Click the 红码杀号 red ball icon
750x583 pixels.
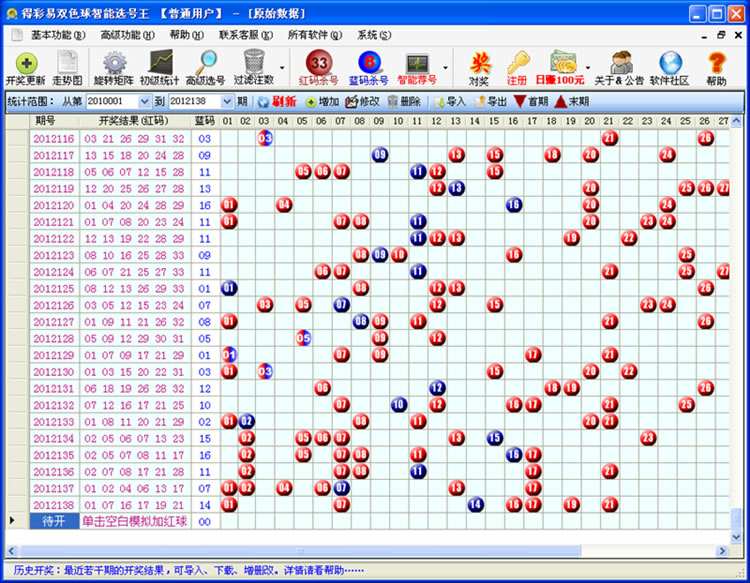tap(319, 68)
